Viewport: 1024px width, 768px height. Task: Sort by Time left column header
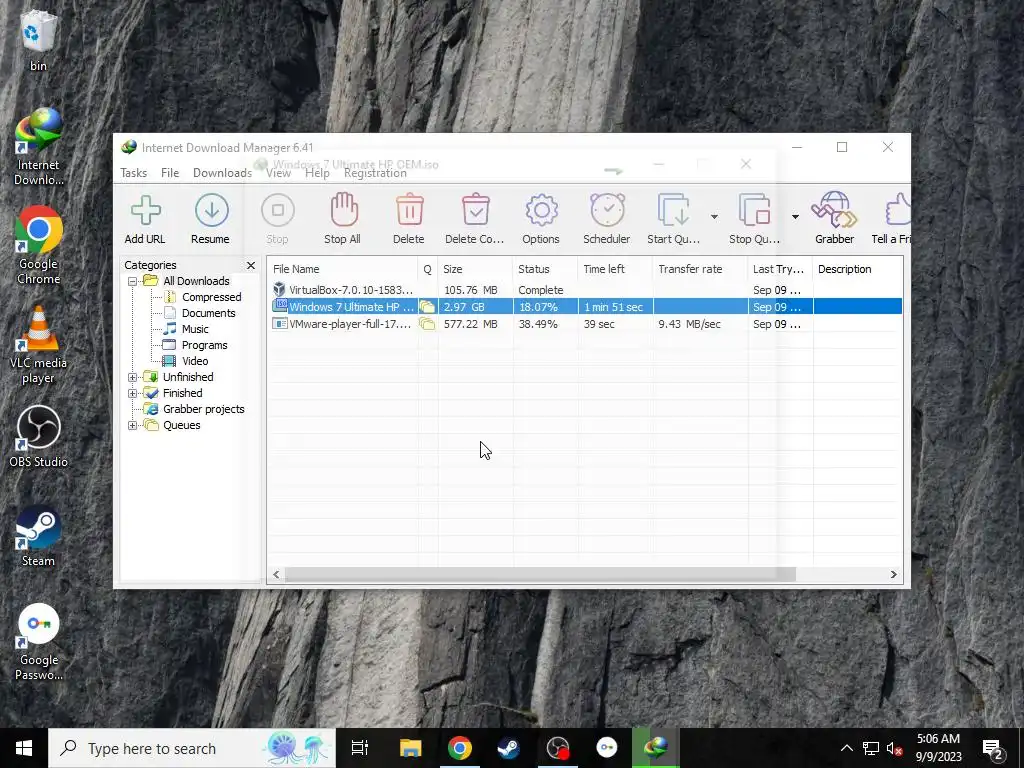(615, 269)
